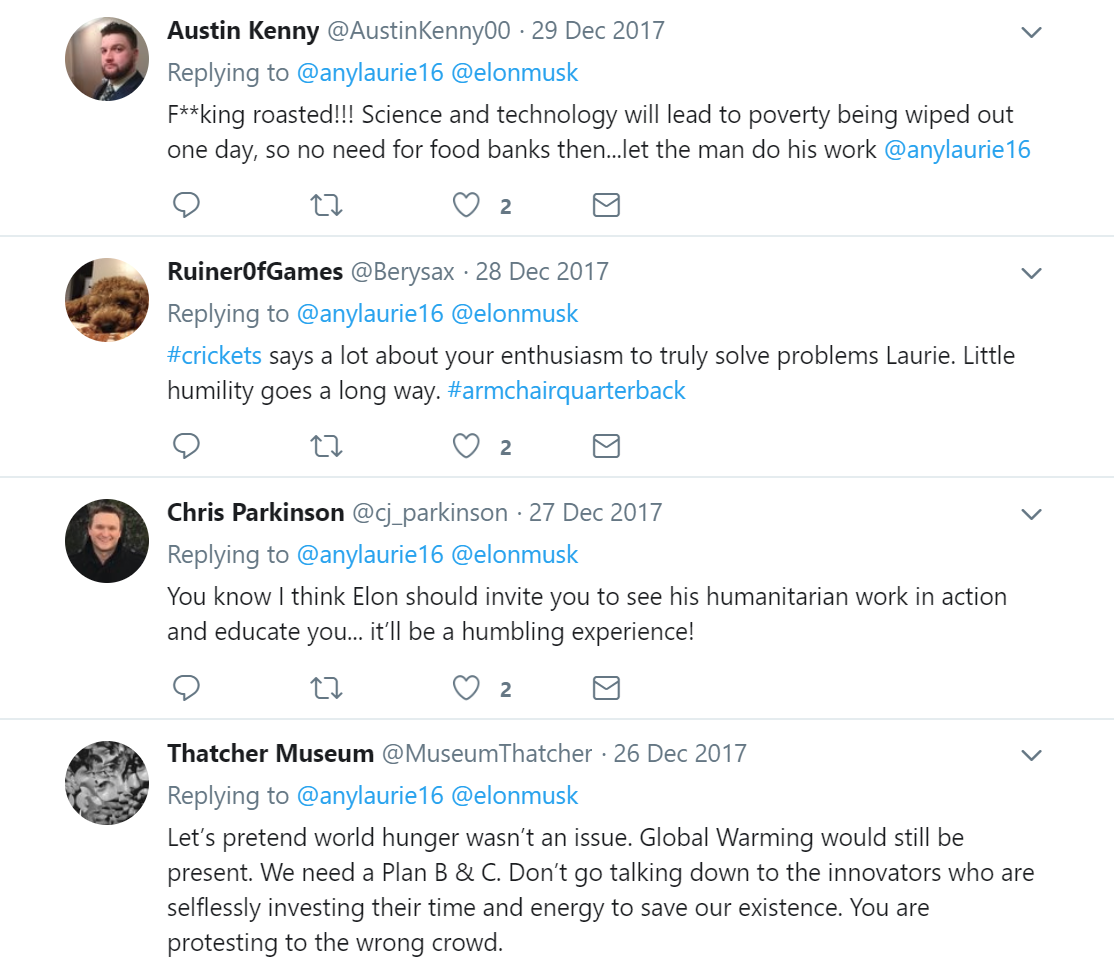
Task: Like the Ruiner0fGames crickets tweet
Action: (466, 446)
